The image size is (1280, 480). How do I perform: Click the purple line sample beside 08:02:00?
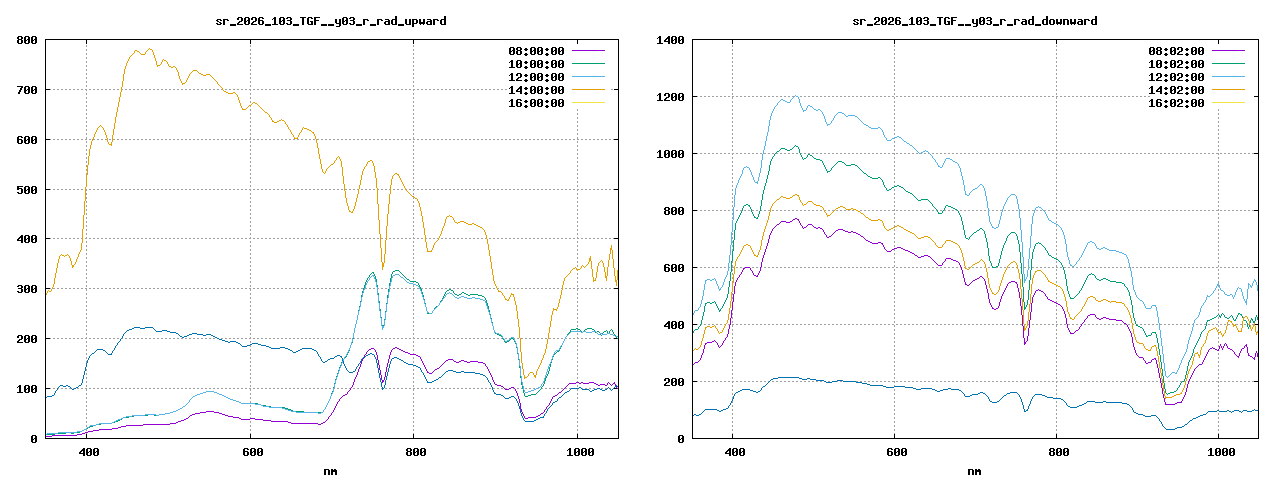(x=1228, y=51)
